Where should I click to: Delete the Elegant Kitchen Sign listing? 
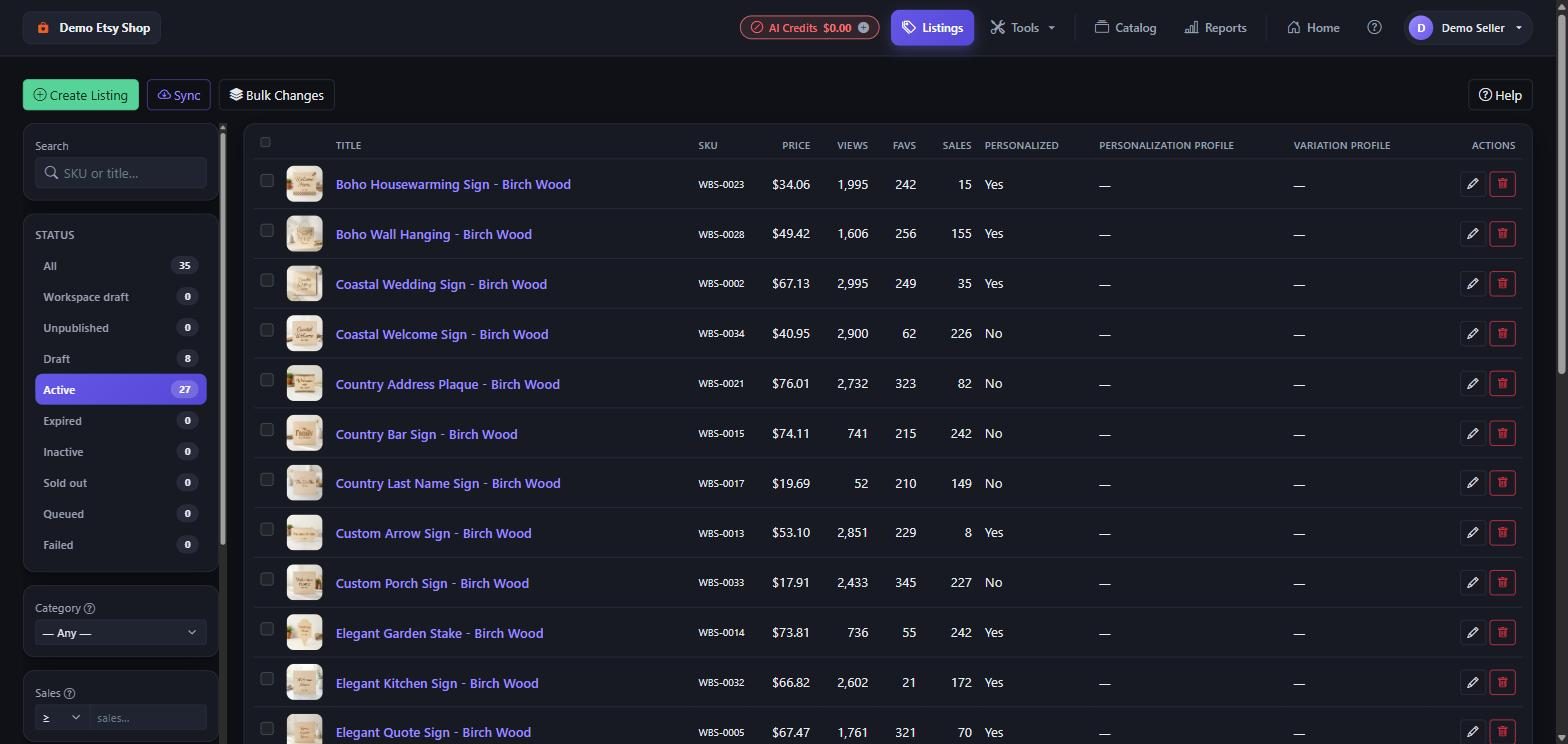[1502, 682]
